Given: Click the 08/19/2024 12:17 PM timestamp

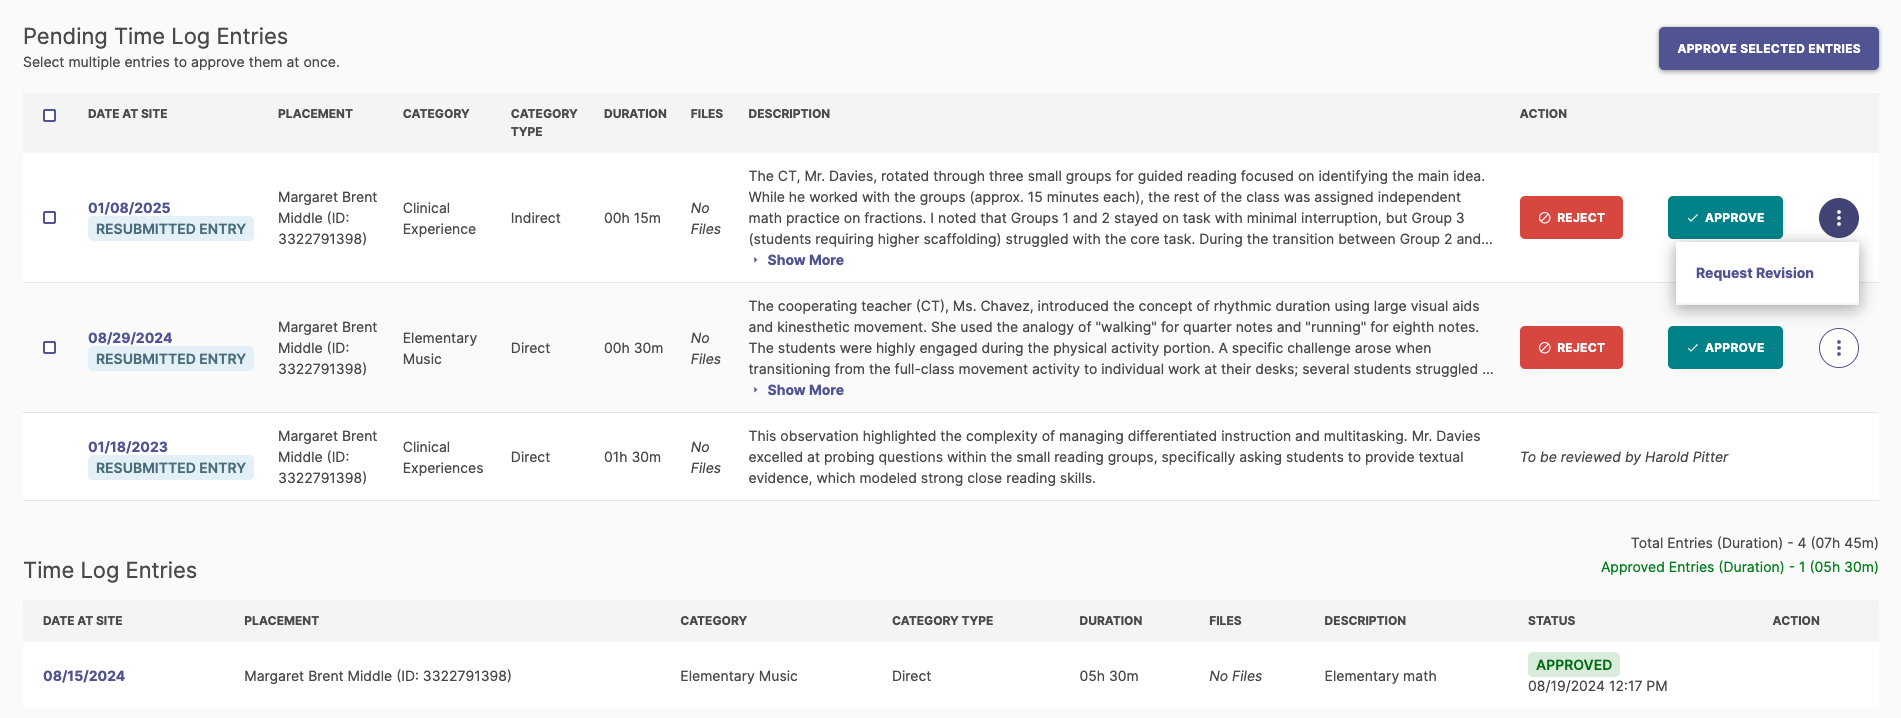Looking at the screenshot, I should click(1597, 686).
